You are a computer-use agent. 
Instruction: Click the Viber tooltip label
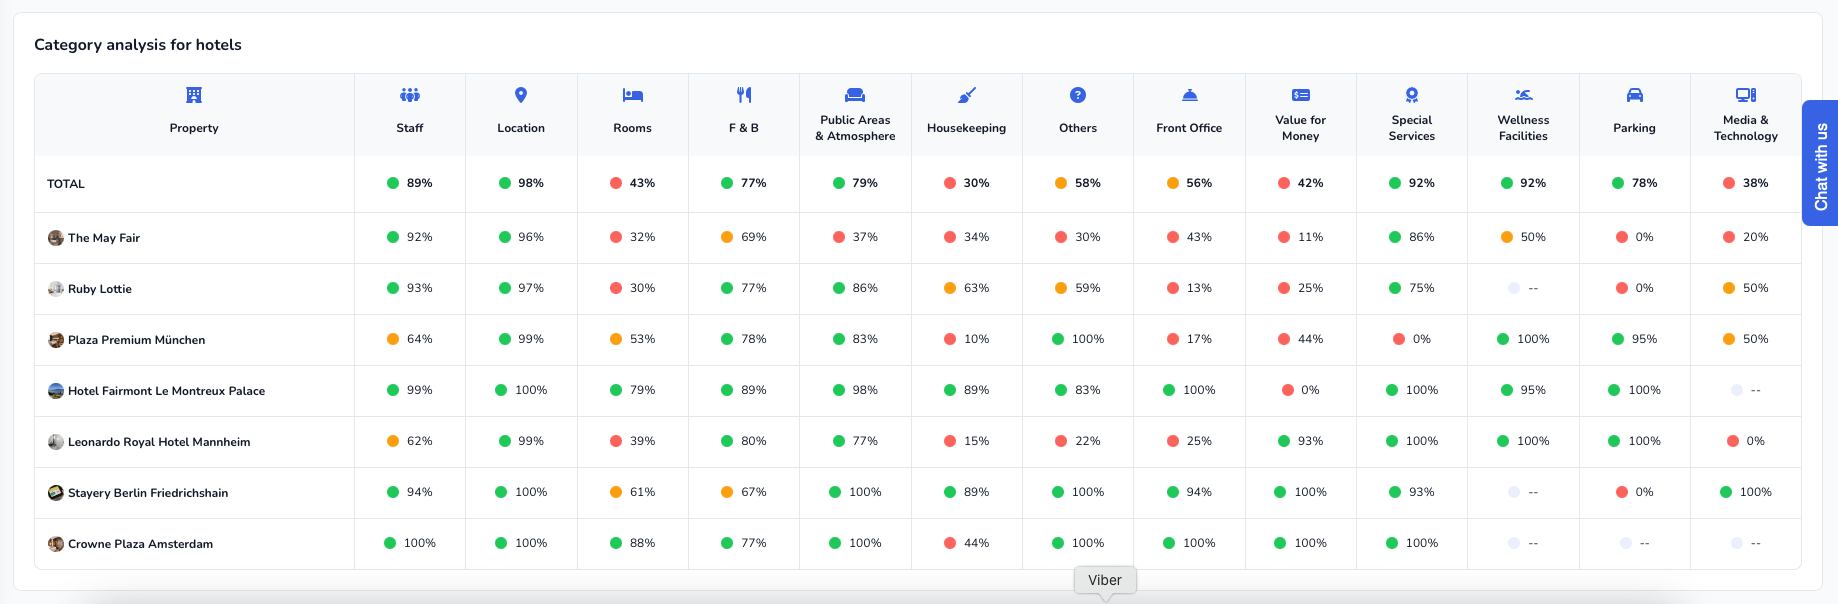[1105, 580]
